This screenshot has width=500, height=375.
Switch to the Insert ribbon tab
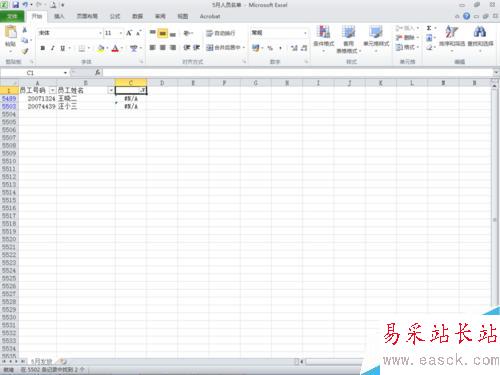[x=59, y=16]
